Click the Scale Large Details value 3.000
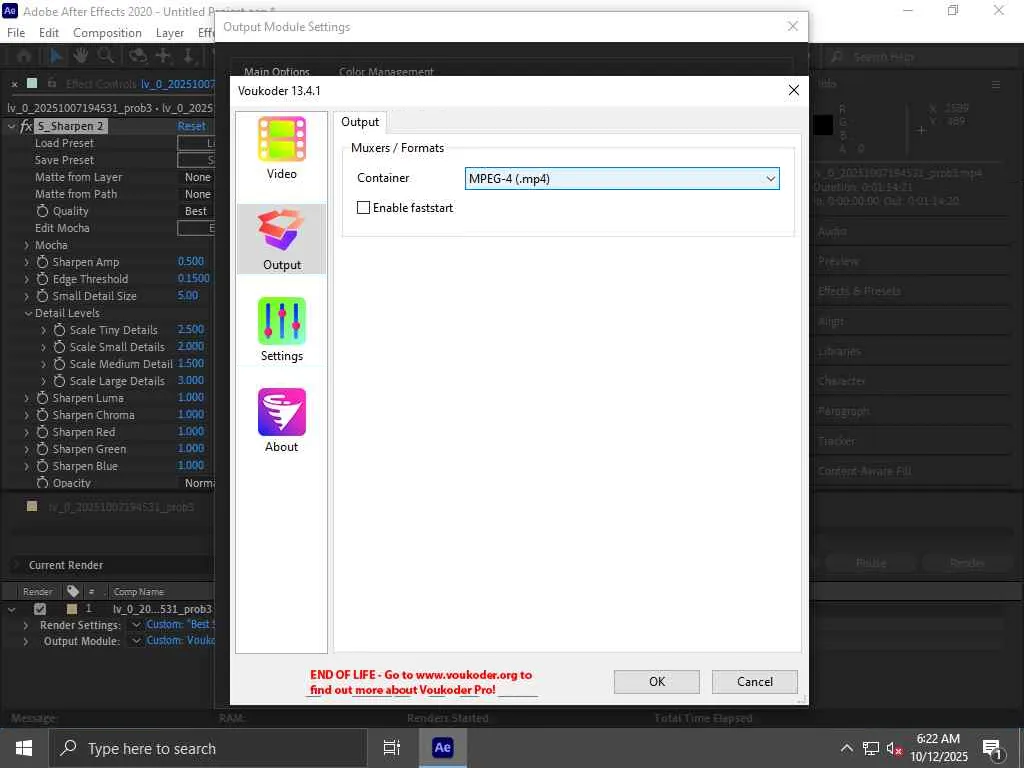1024x768 pixels. [191, 380]
